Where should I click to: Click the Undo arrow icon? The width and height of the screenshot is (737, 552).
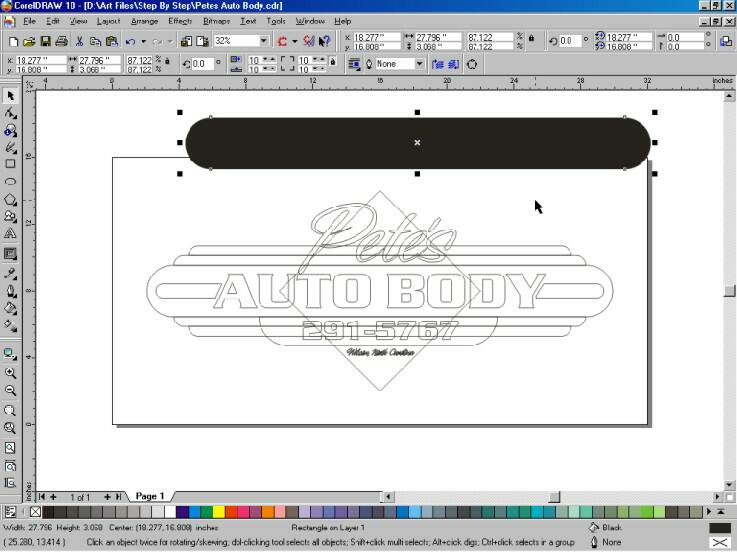(x=130, y=41)
